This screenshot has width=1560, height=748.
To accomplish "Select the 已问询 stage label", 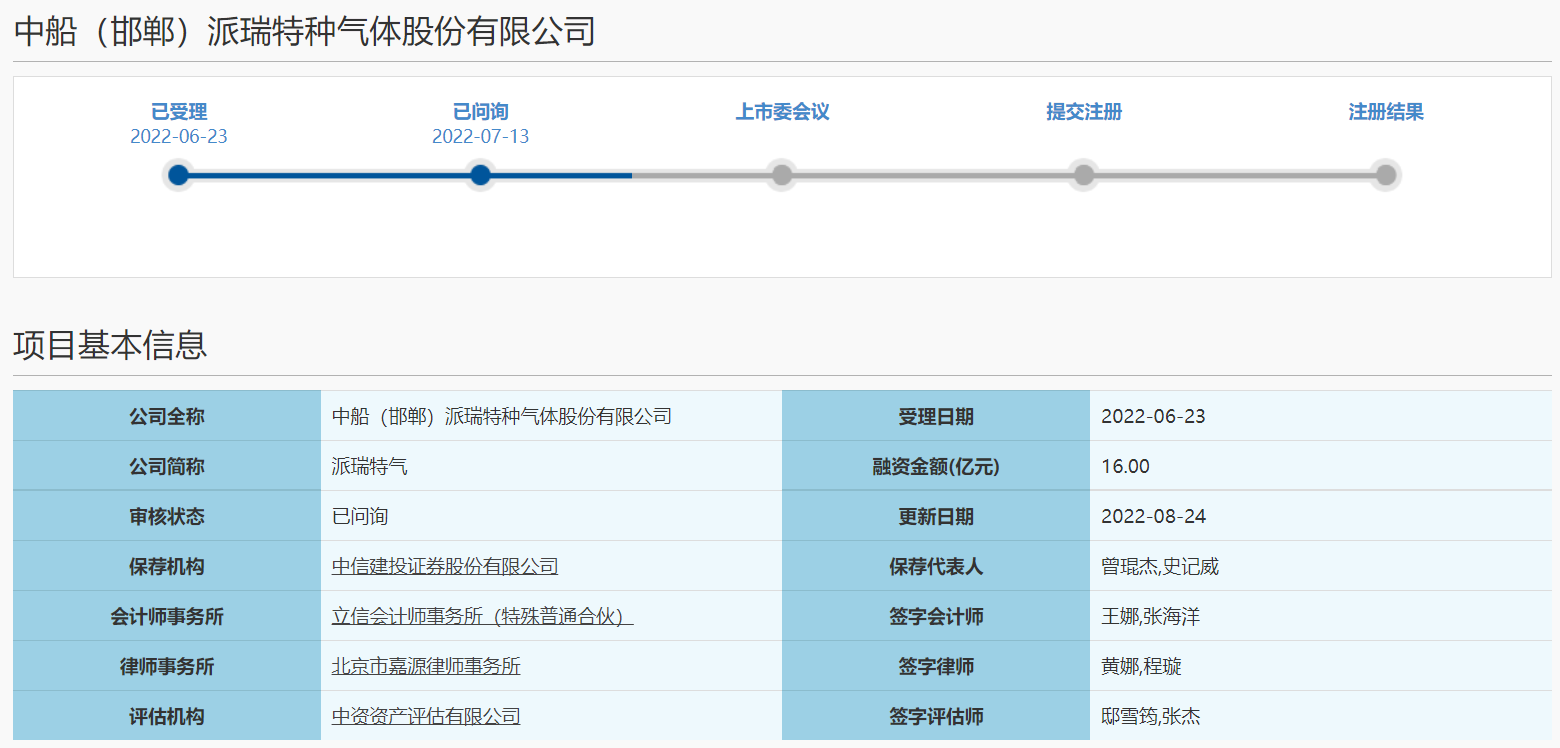I will click(481, 112).
